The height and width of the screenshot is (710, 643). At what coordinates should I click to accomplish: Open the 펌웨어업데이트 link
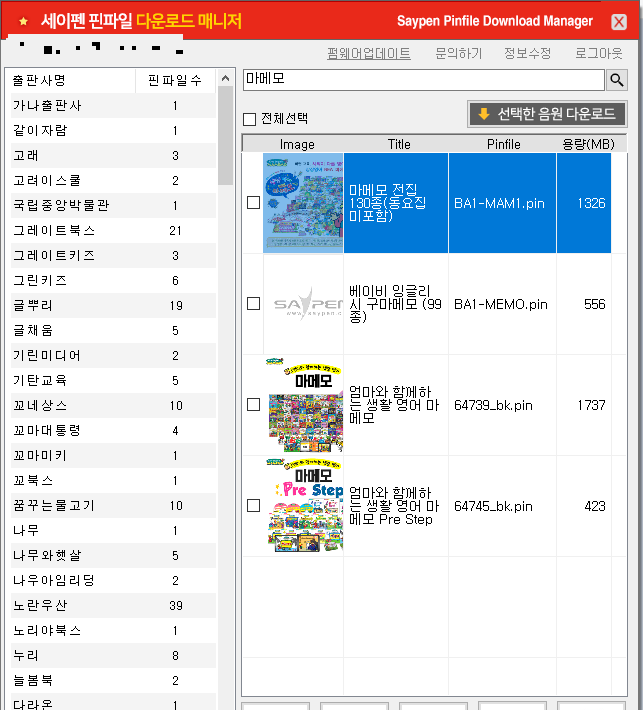tap(369, 53)
